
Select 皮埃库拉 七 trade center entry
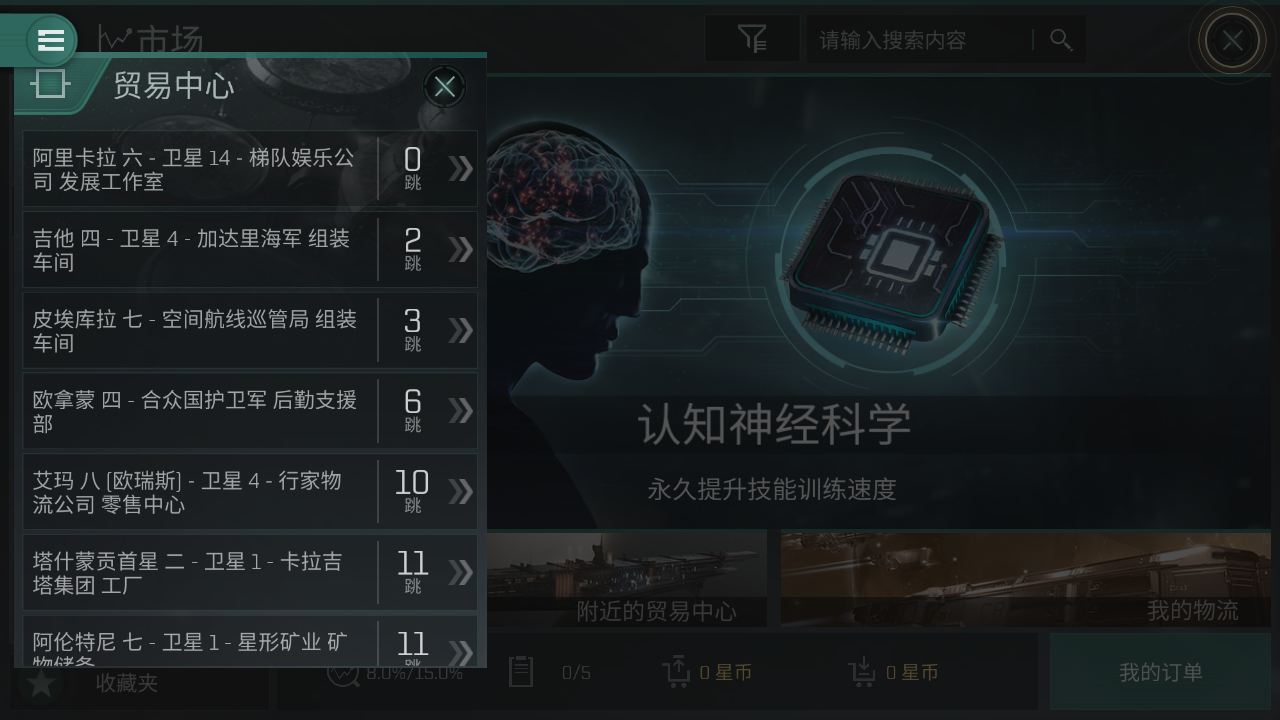point(250,330)
